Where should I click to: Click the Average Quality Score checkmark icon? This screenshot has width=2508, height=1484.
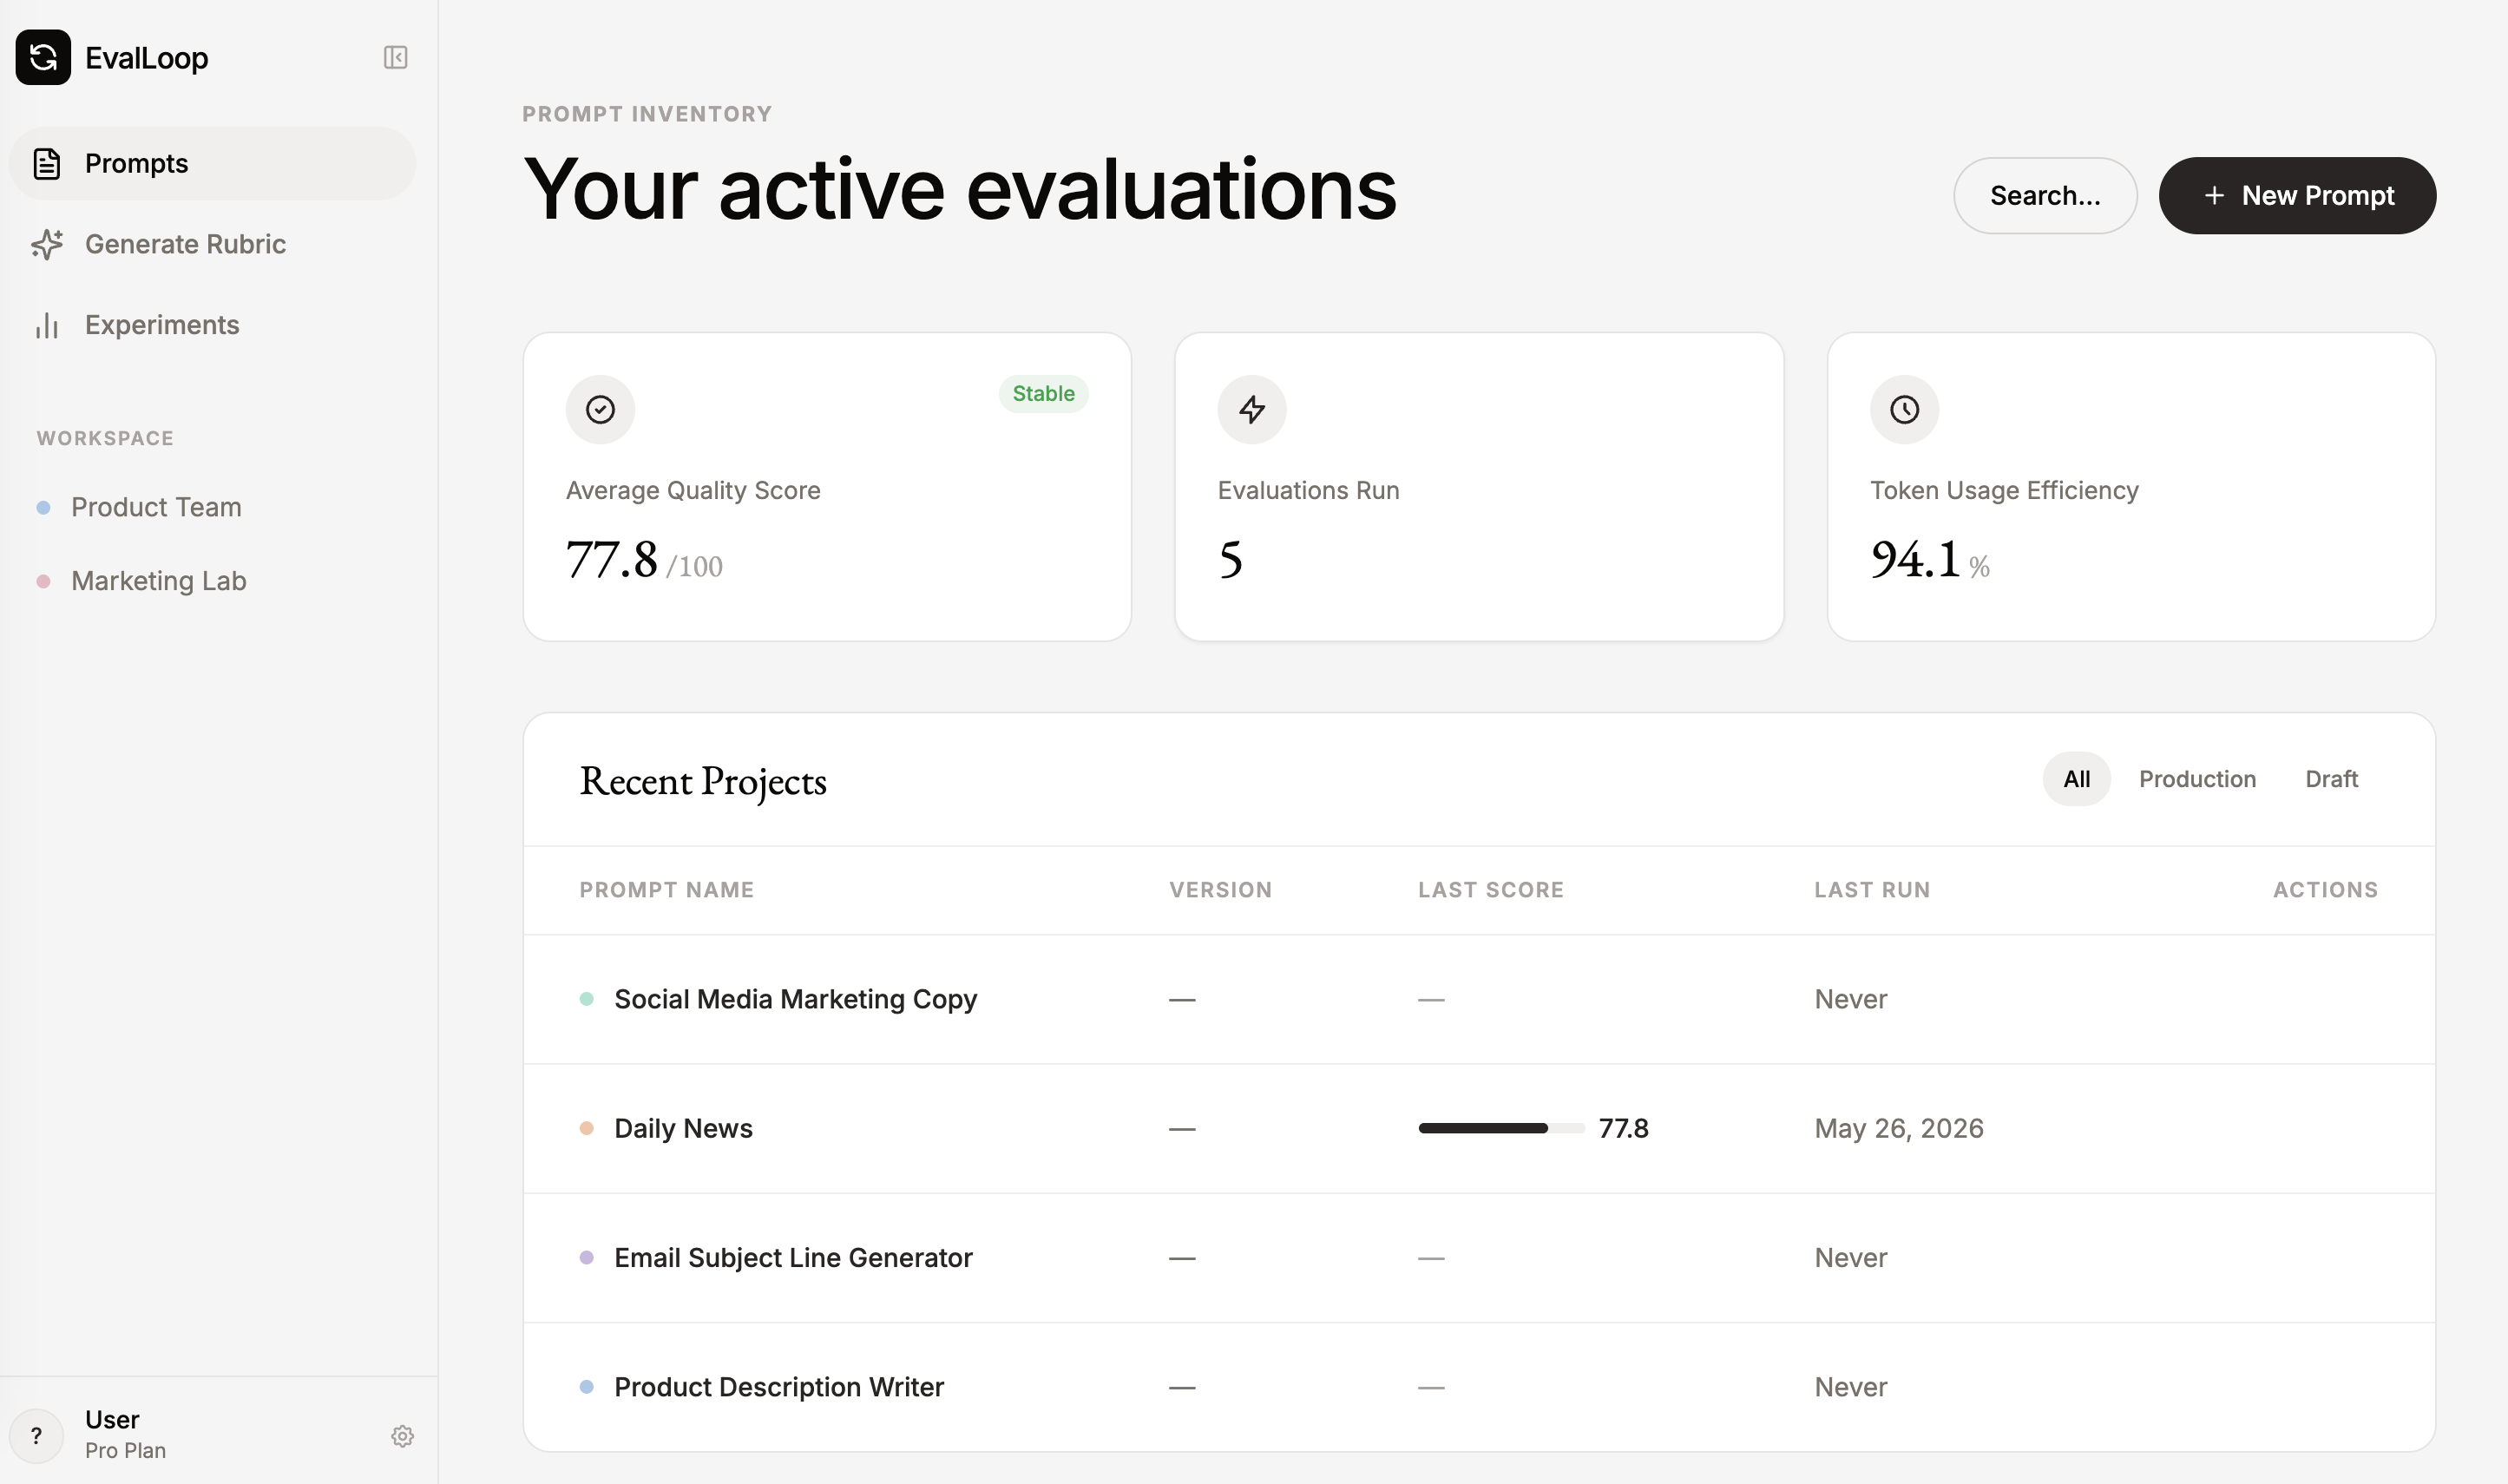click(x=600, y=409)
